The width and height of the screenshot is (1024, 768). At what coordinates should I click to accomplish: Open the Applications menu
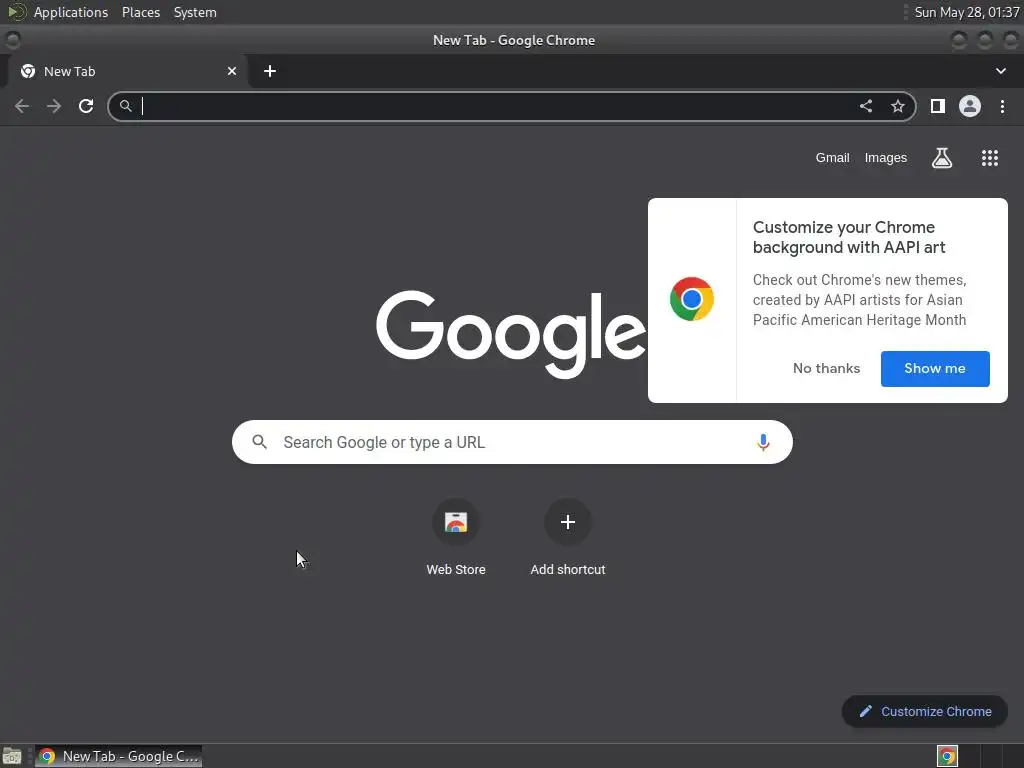71,12
